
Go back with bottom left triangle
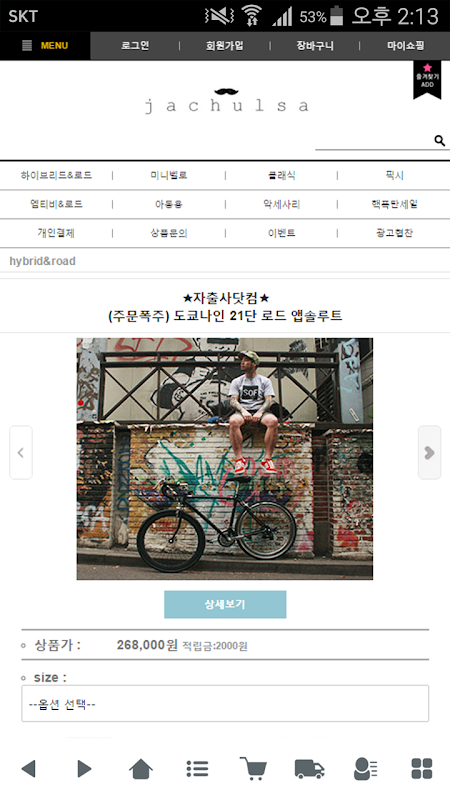coord(29,768)
